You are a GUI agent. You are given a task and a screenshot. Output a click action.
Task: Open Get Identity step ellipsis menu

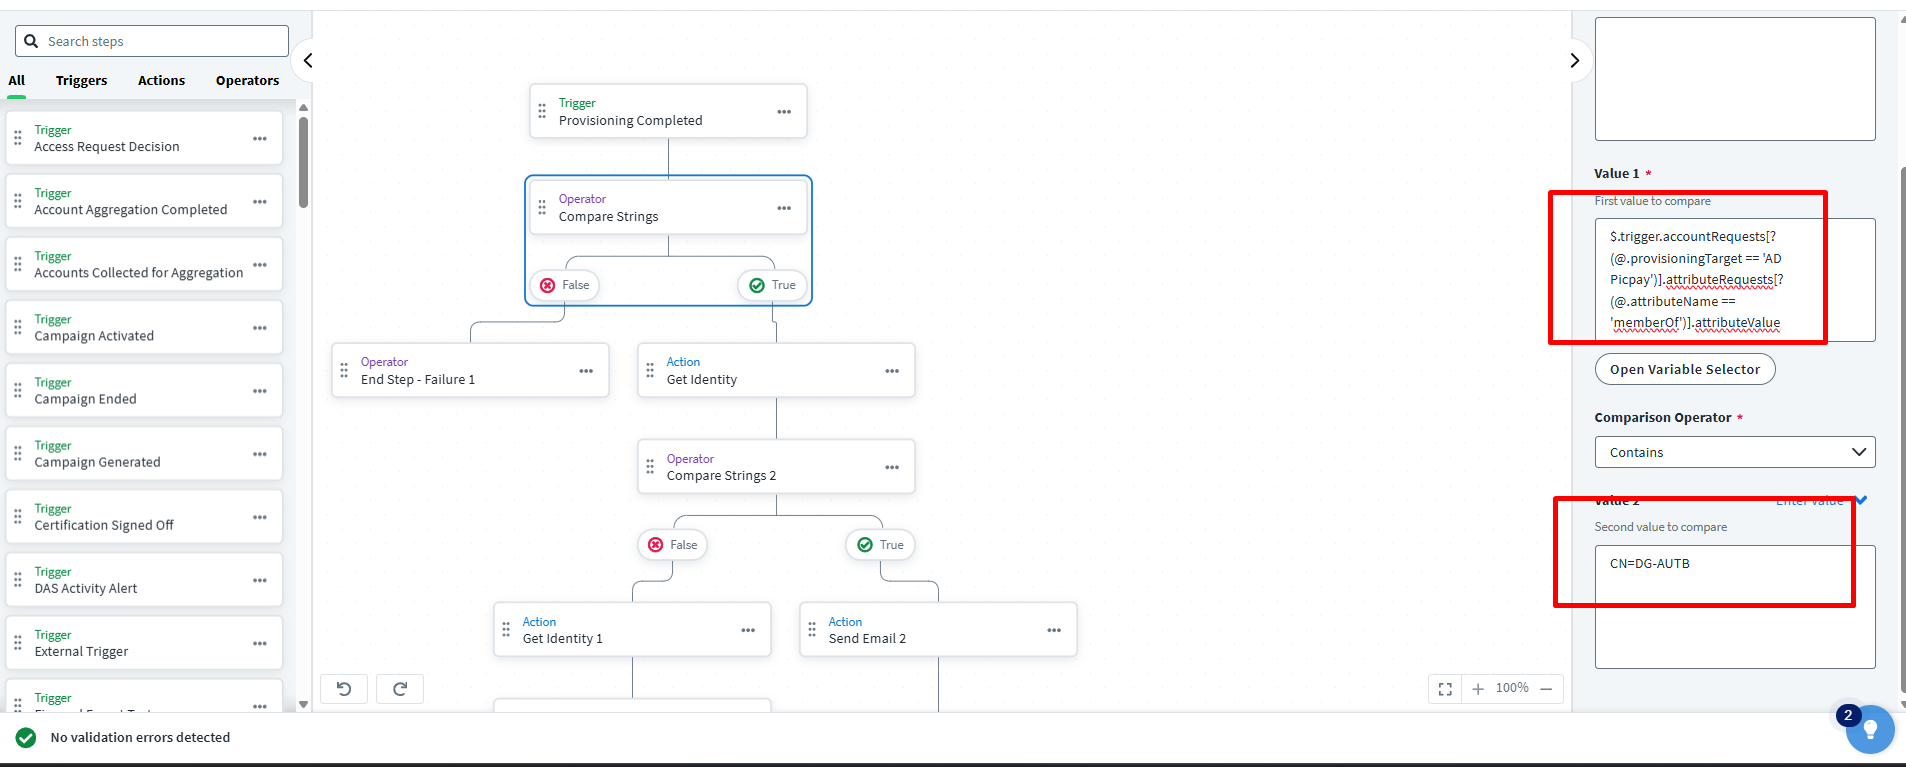pos(892,371)
